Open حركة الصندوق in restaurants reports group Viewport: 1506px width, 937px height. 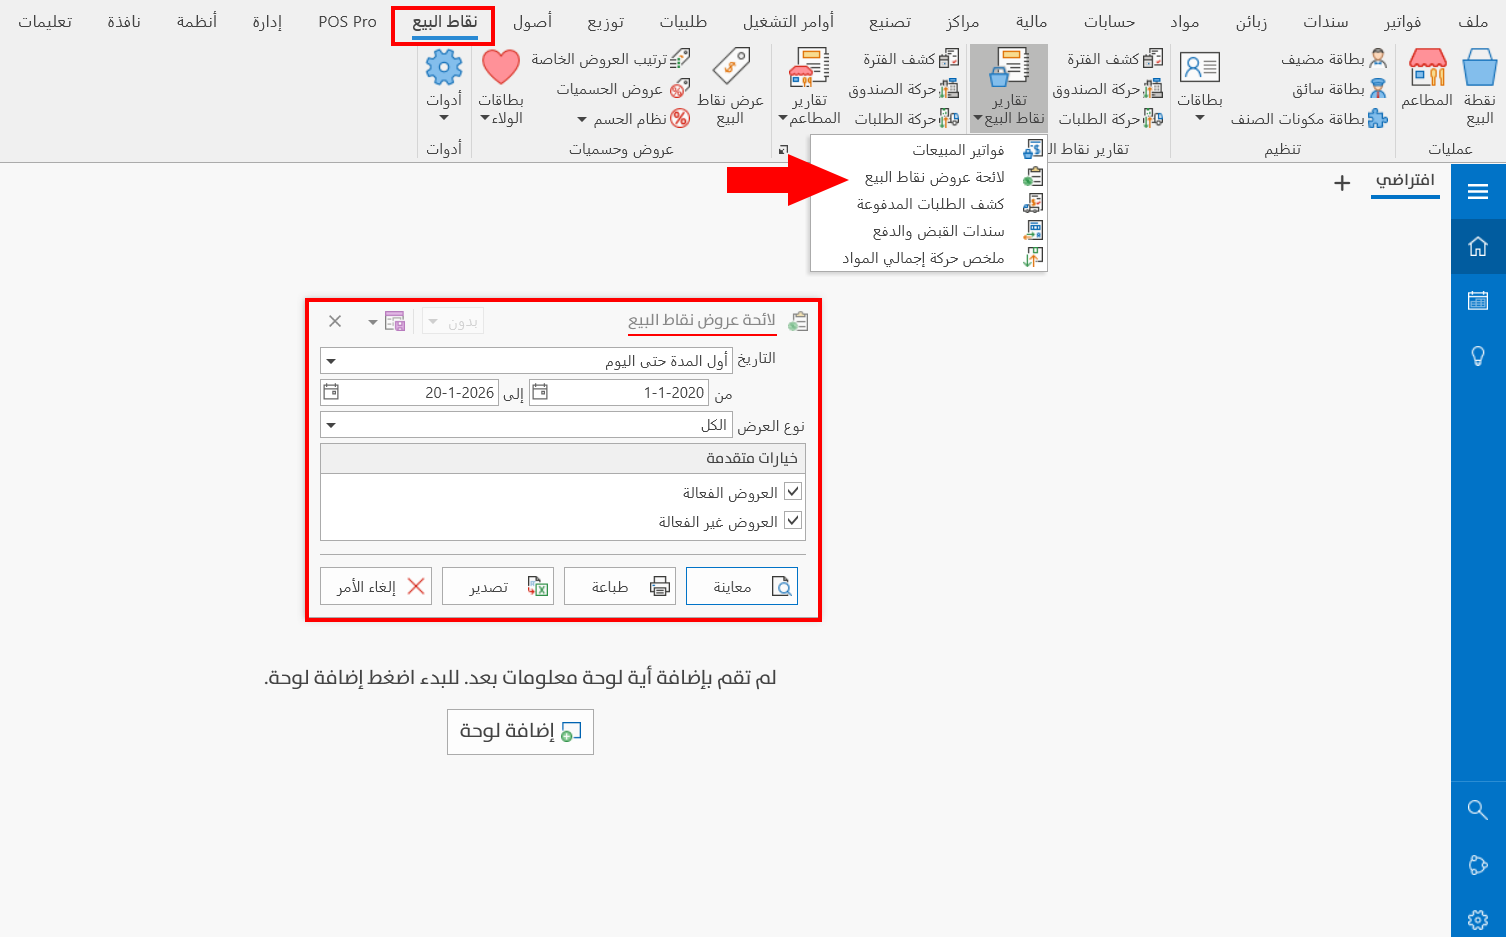click(x=903, y=89)
